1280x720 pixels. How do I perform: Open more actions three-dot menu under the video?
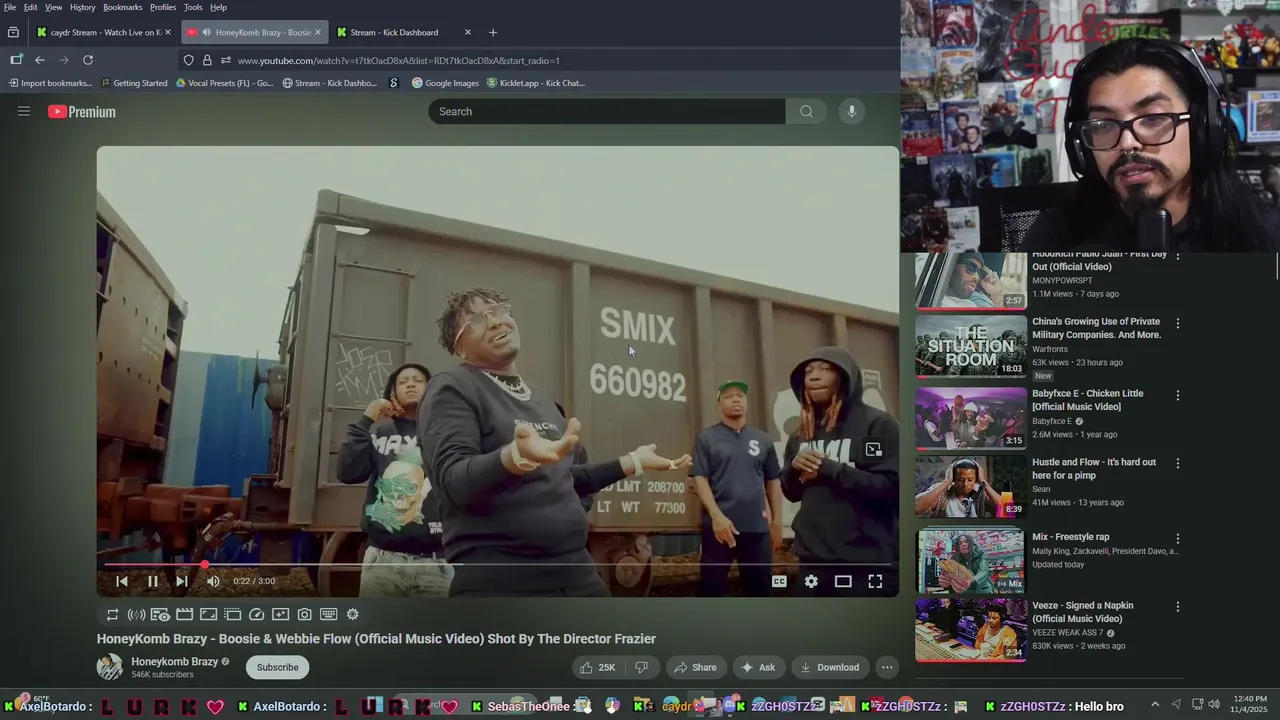[x=886, y=667]
